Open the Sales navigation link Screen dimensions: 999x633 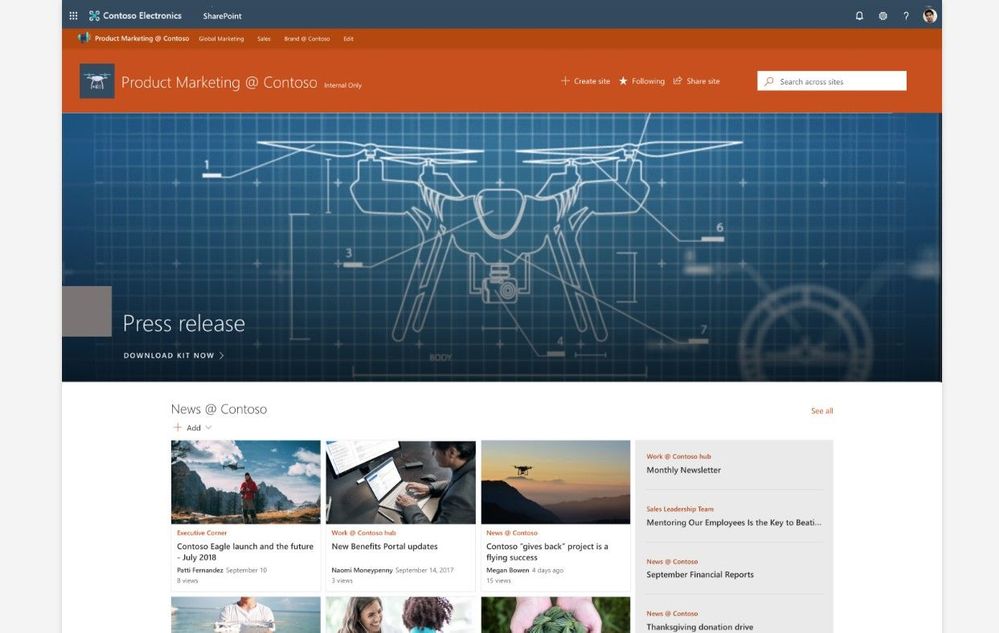262,38
